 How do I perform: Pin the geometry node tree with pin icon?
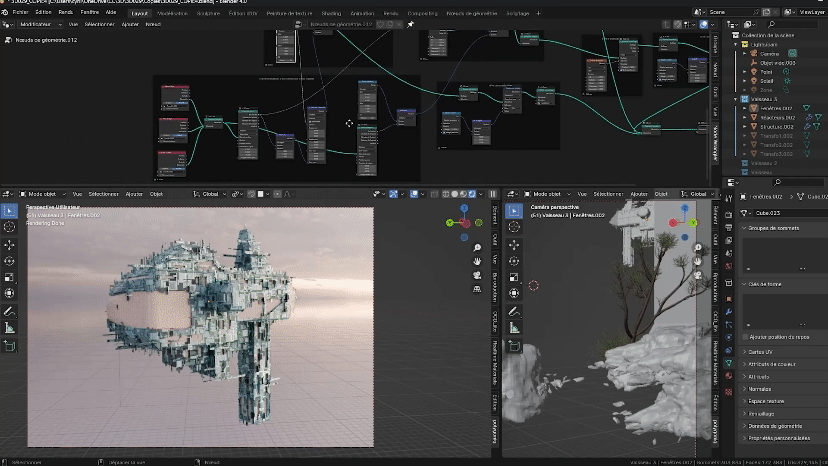point(410,23)
